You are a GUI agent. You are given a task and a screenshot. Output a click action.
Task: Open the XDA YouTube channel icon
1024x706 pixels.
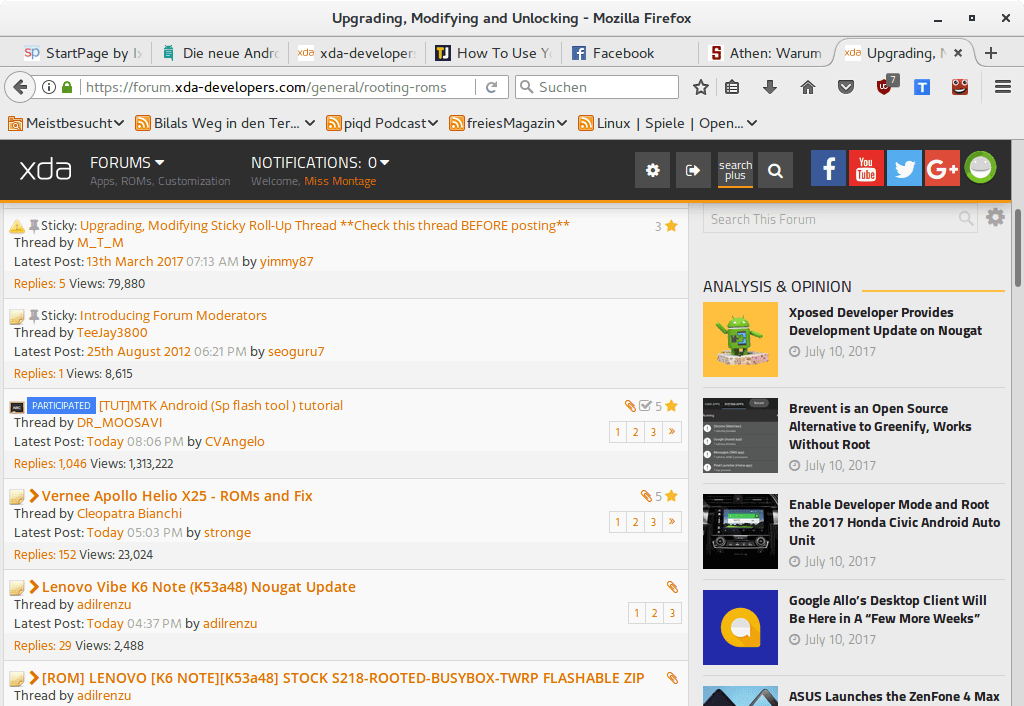(x=866, y=170)
